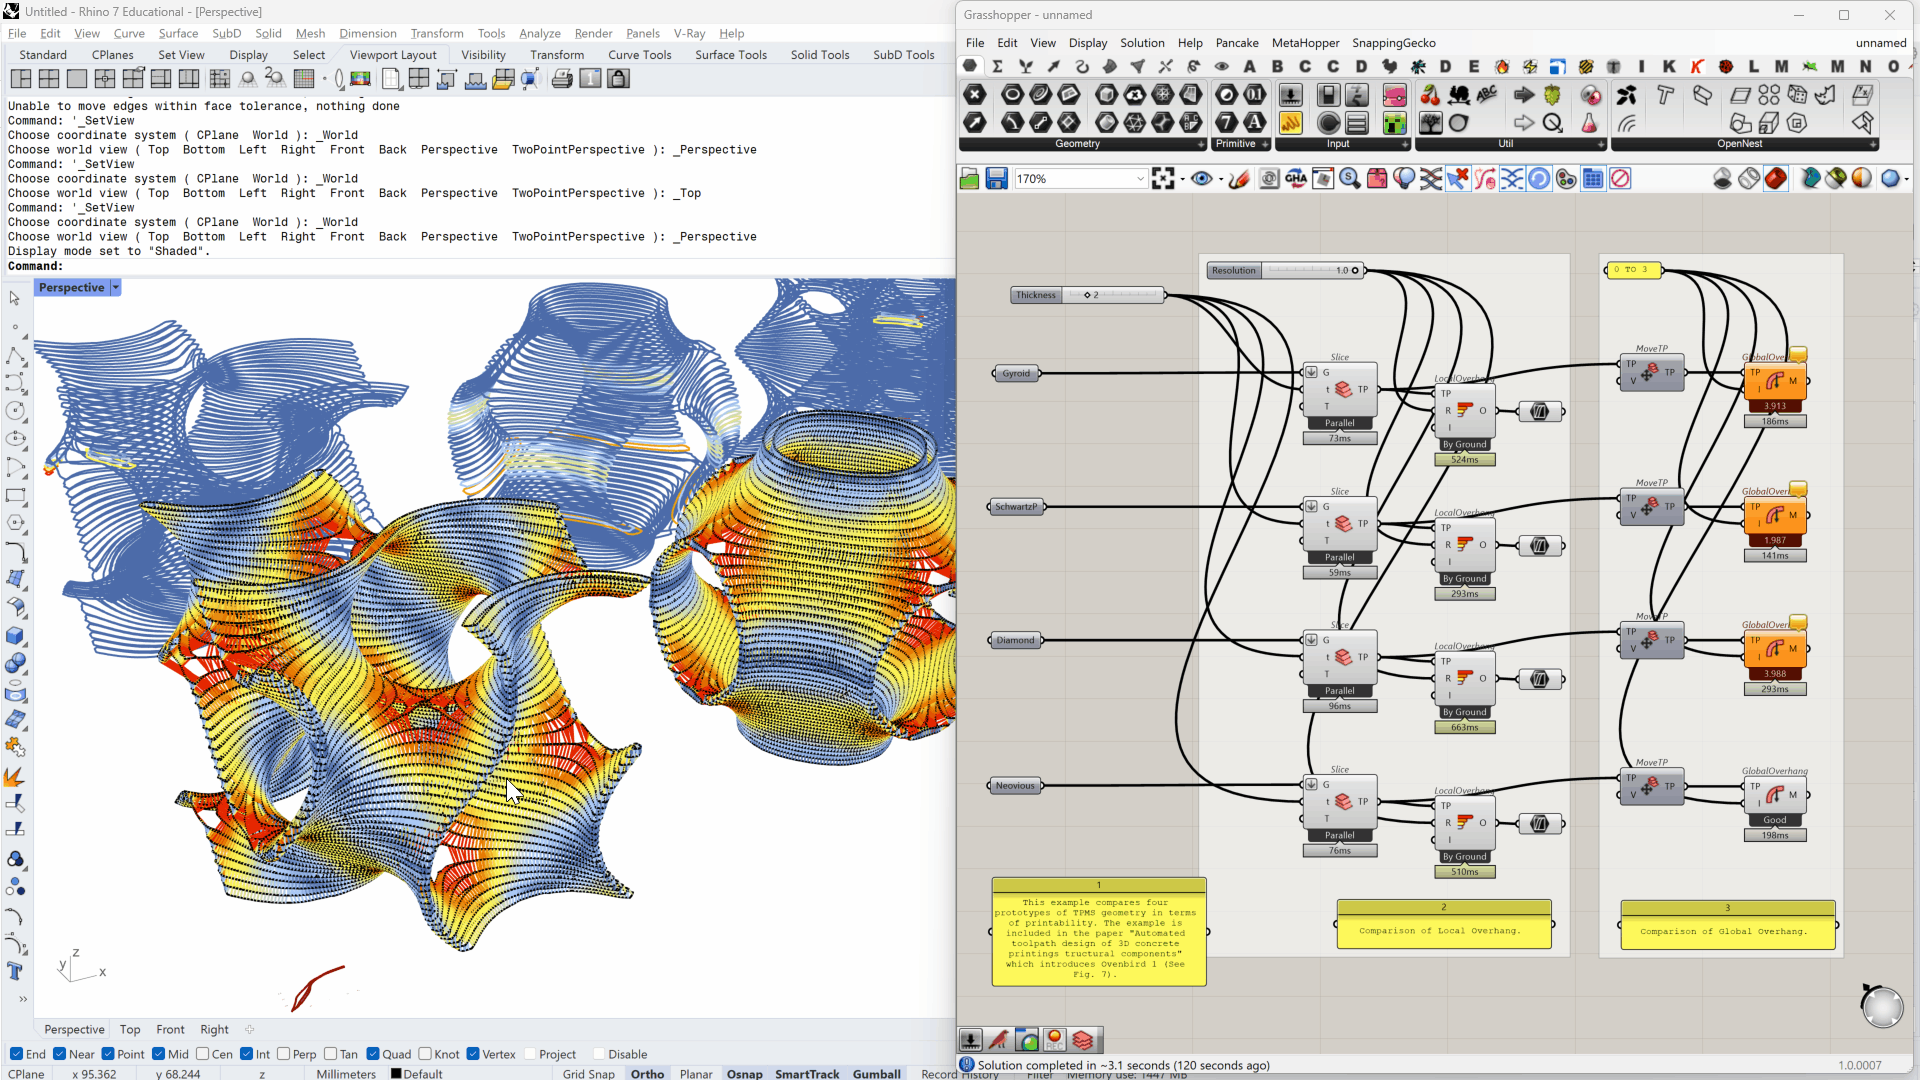Toggle Ortho in the status bar
Screen dimensions: 1920x1080
647,1073
